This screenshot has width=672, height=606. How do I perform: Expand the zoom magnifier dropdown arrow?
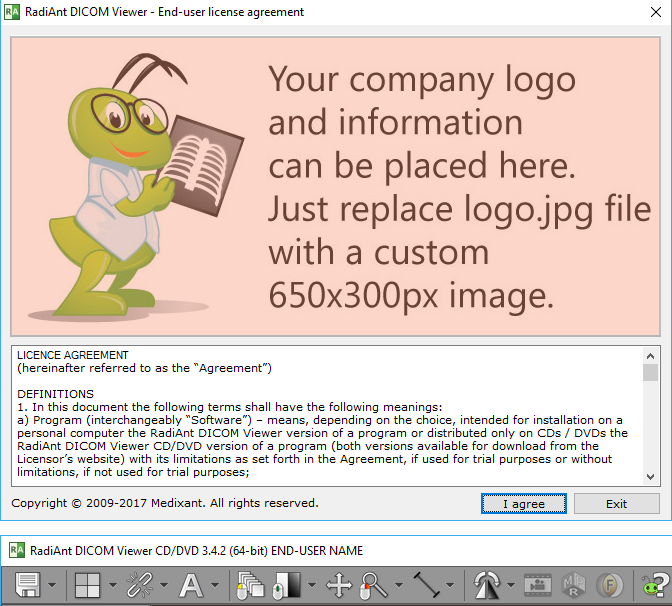coord(399,585)
